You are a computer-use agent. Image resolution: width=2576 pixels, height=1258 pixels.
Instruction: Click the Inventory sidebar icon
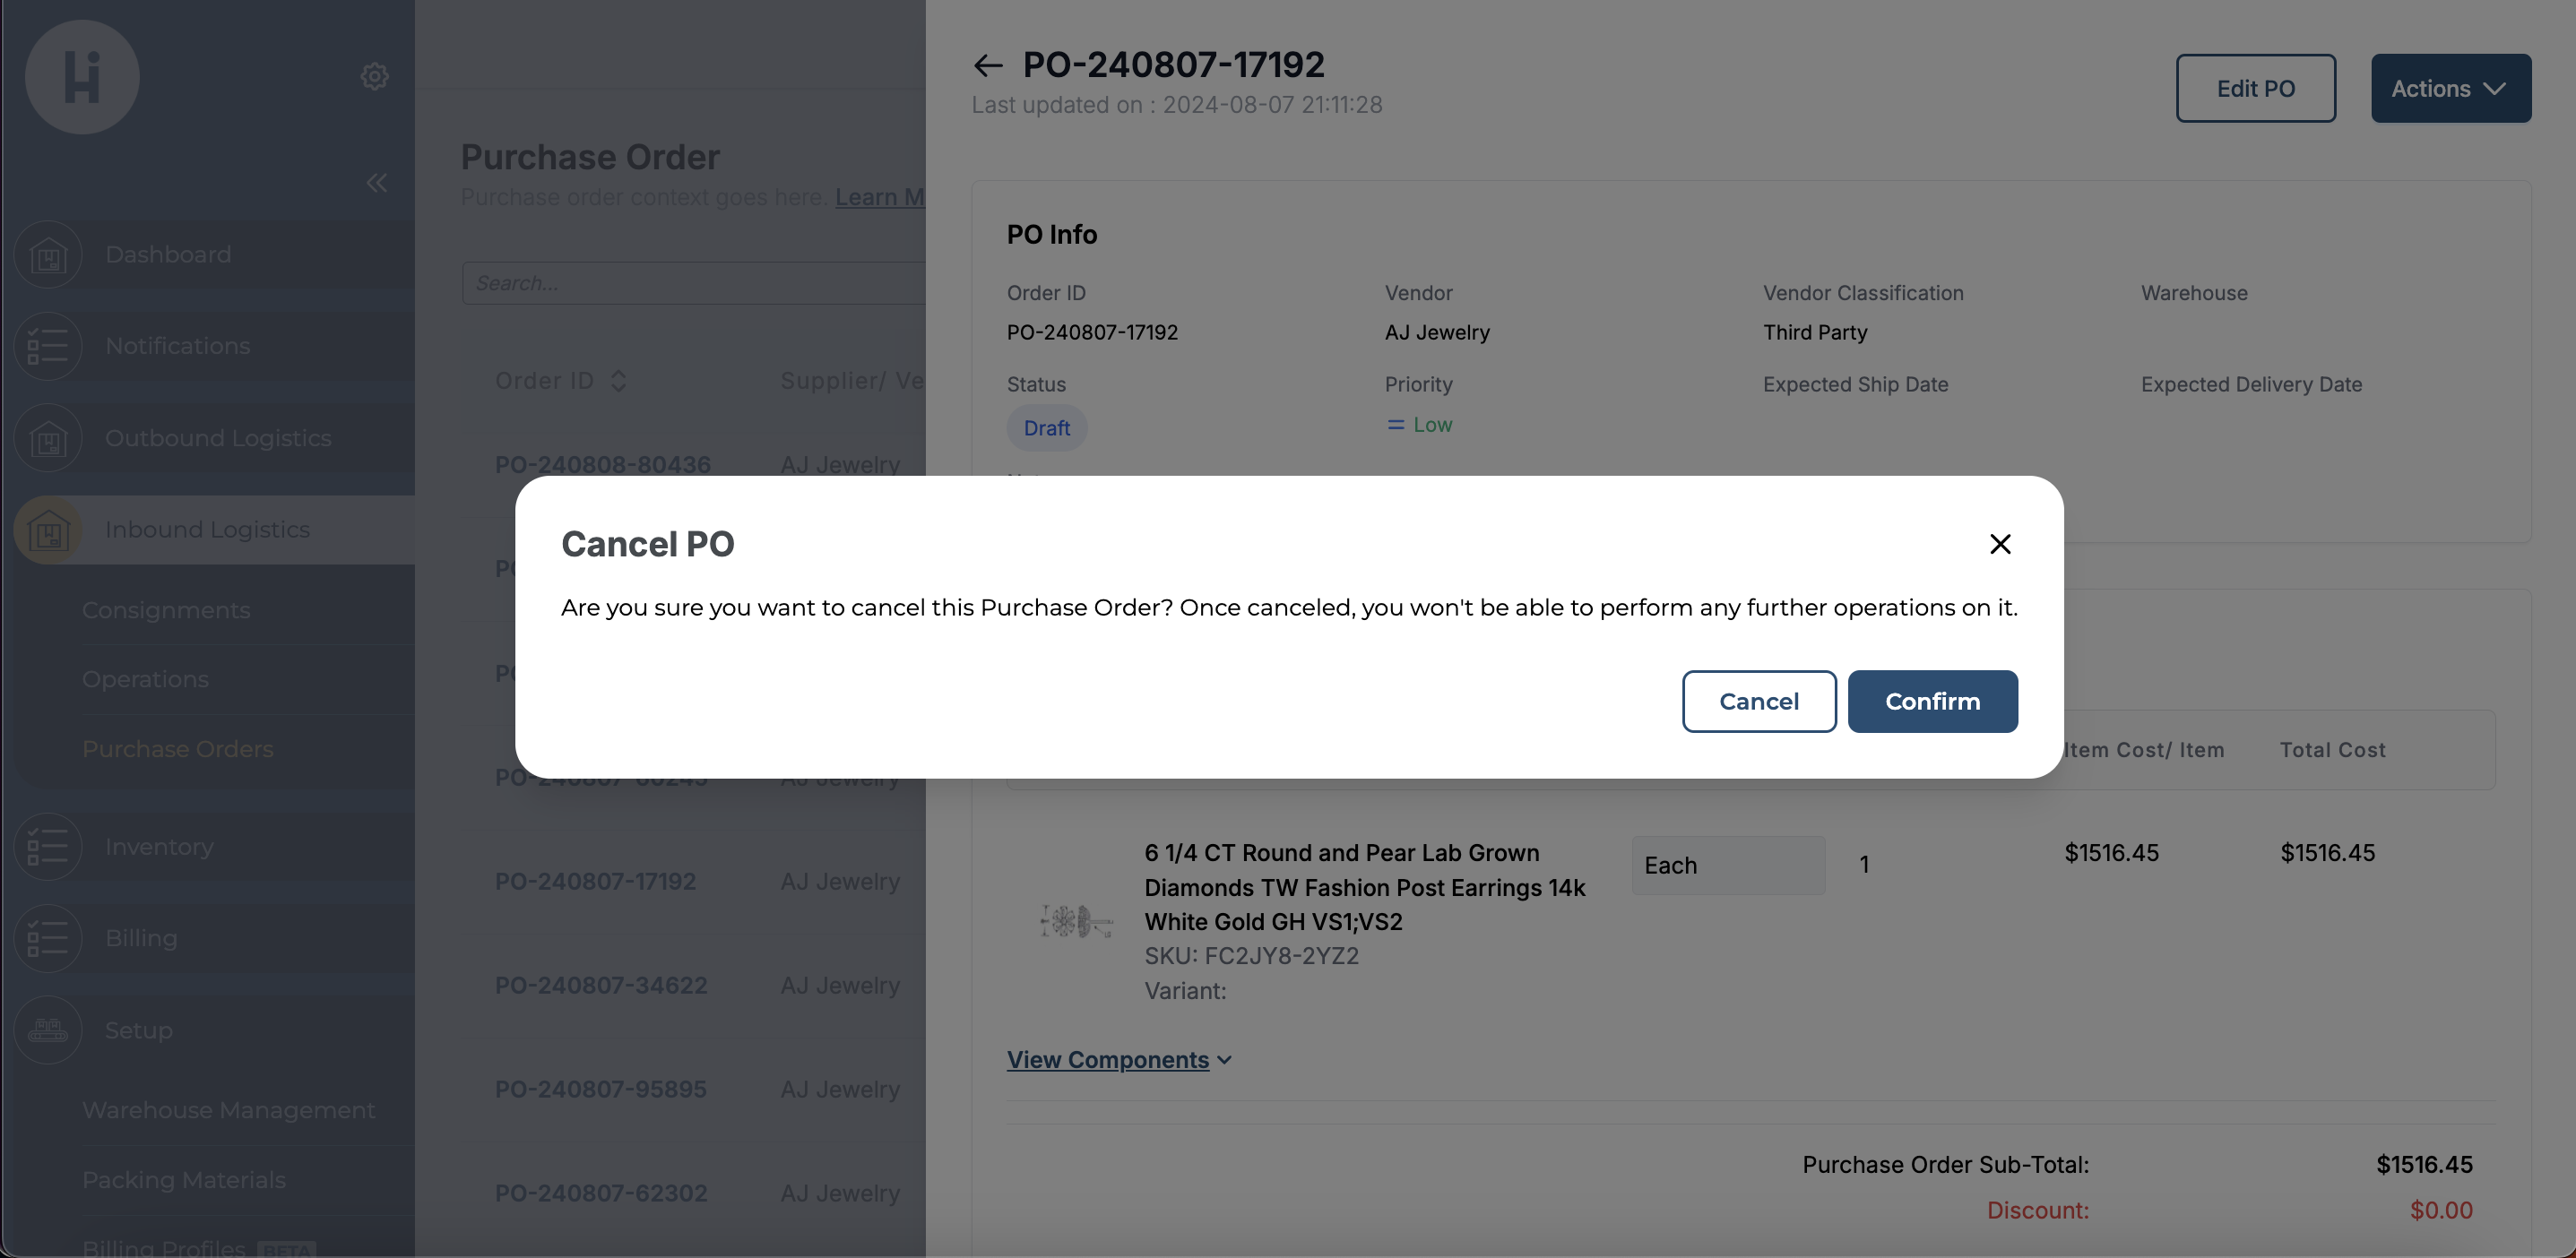(48, 846)
